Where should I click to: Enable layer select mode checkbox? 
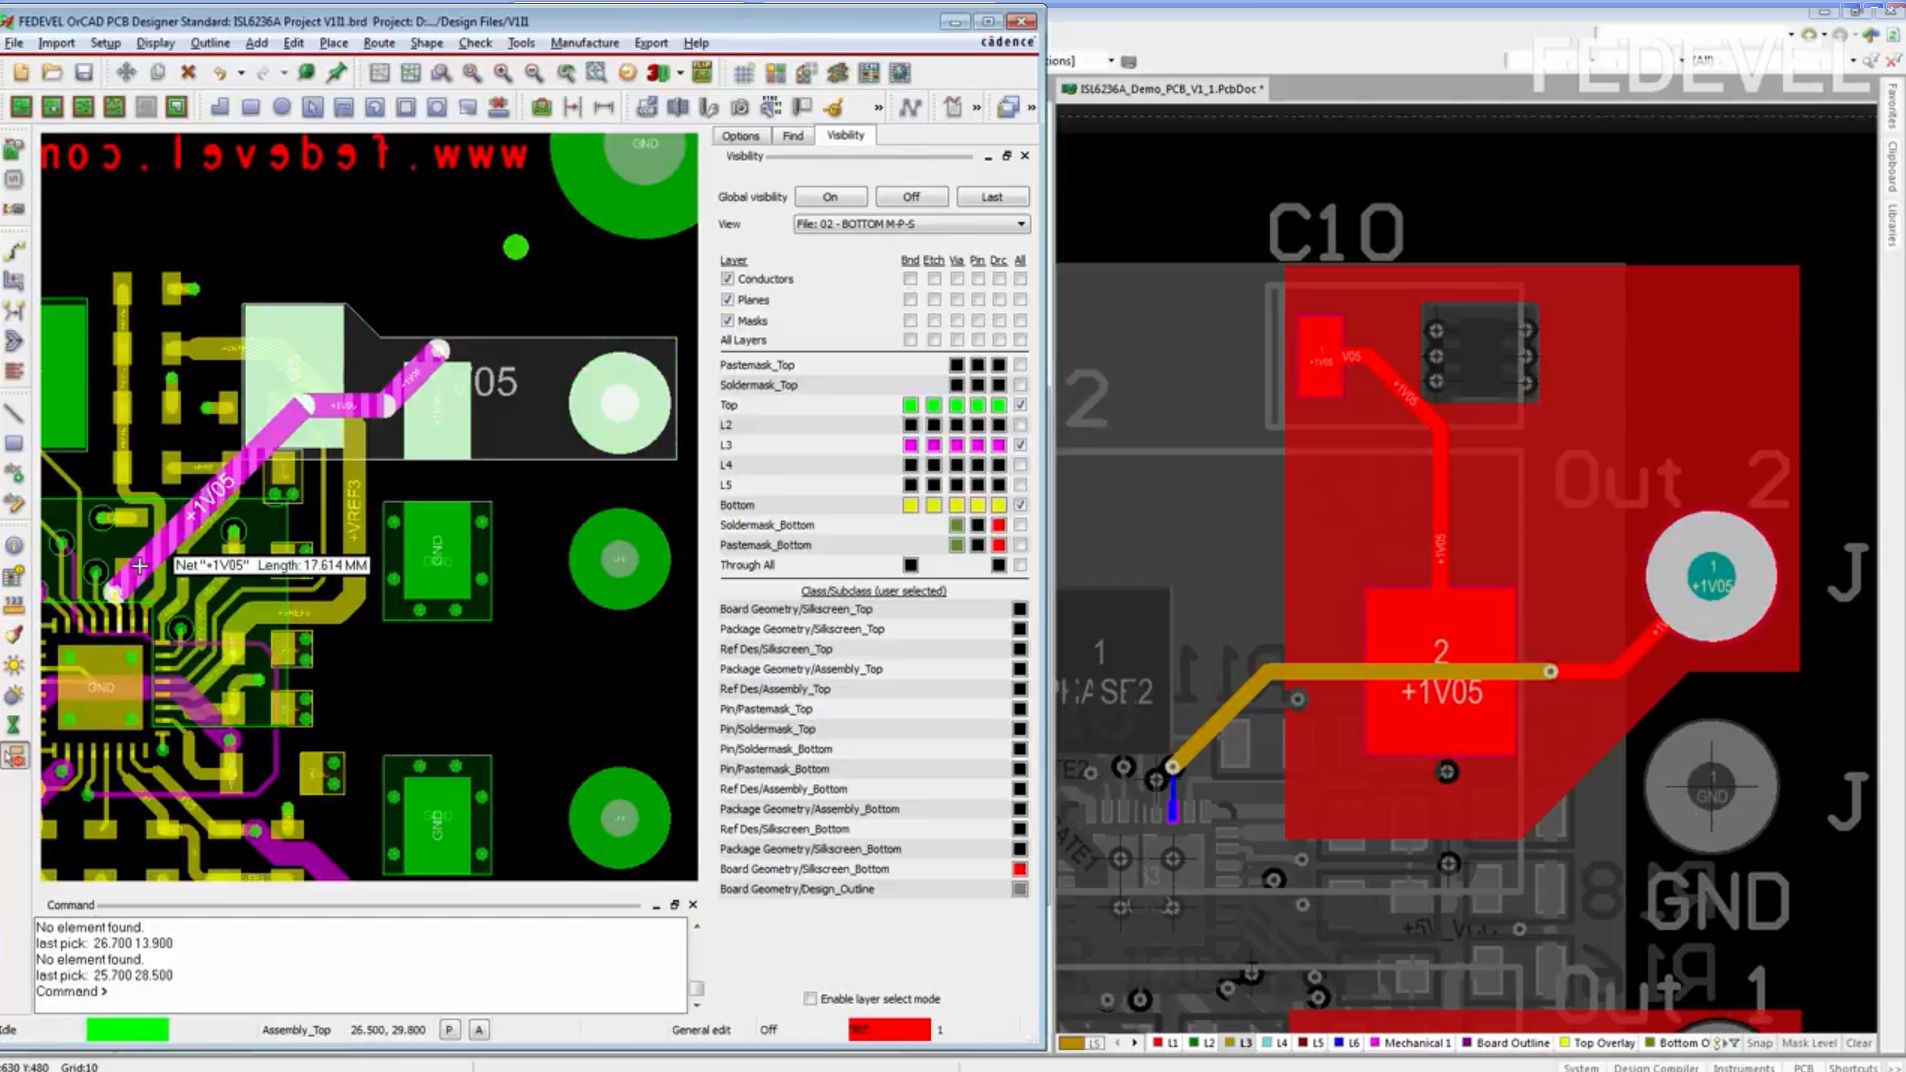pos(810,999)
